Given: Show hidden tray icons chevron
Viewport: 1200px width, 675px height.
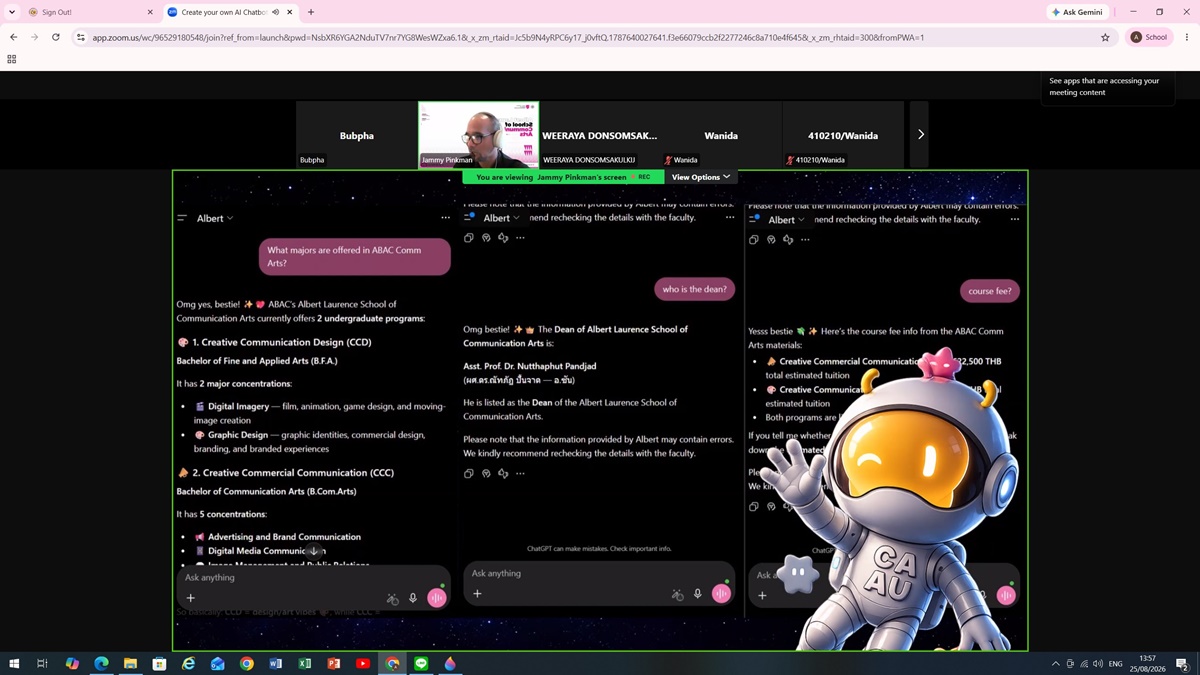Looking at the screenshot, I should [x=1055, y=663].
